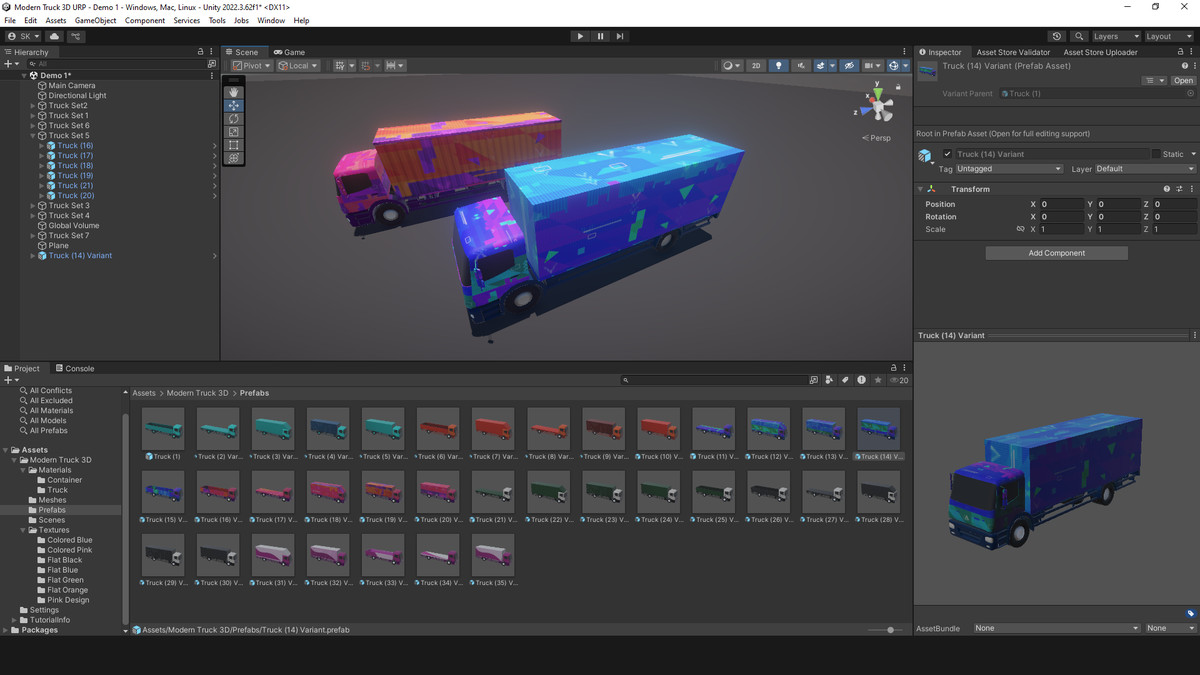Open the Layout dropdown
This screenshot has height=675, width=1200.
point(1169,36)
